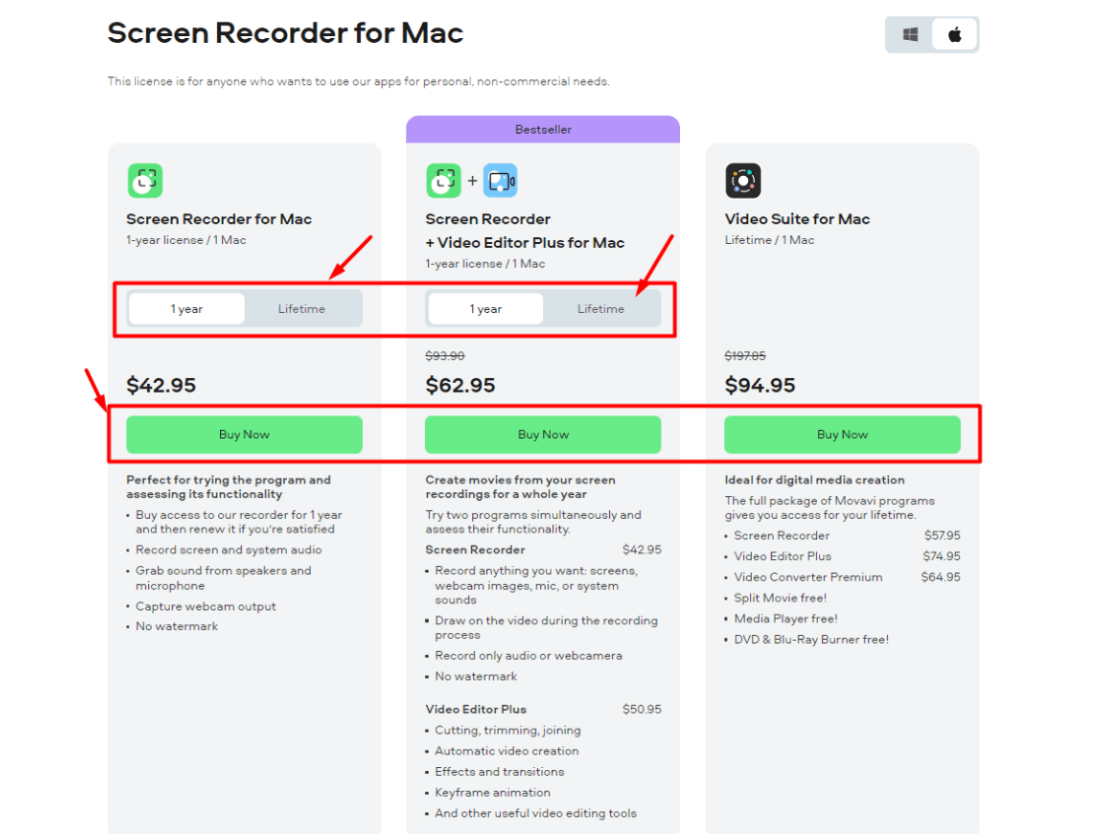Buy Now the $94.95 Video Suite
This screenshot has height=834, width=1105.
[842, 435]
